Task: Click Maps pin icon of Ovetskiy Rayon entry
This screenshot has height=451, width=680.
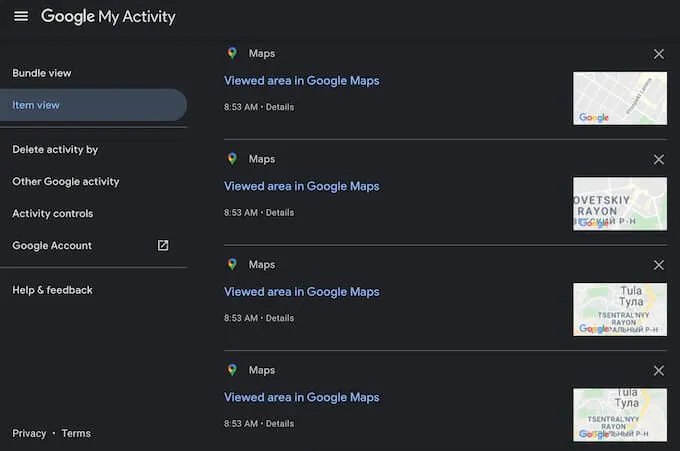Action: (x=232, y=159)
